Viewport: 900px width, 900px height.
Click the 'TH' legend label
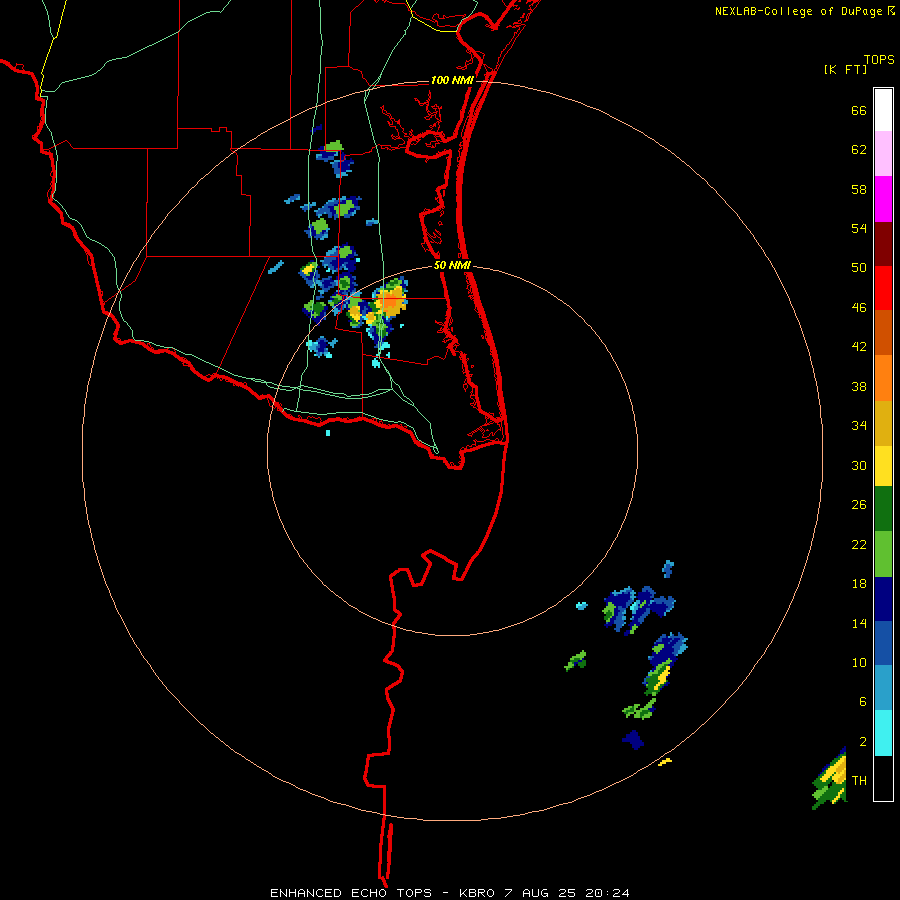point(859,781)
